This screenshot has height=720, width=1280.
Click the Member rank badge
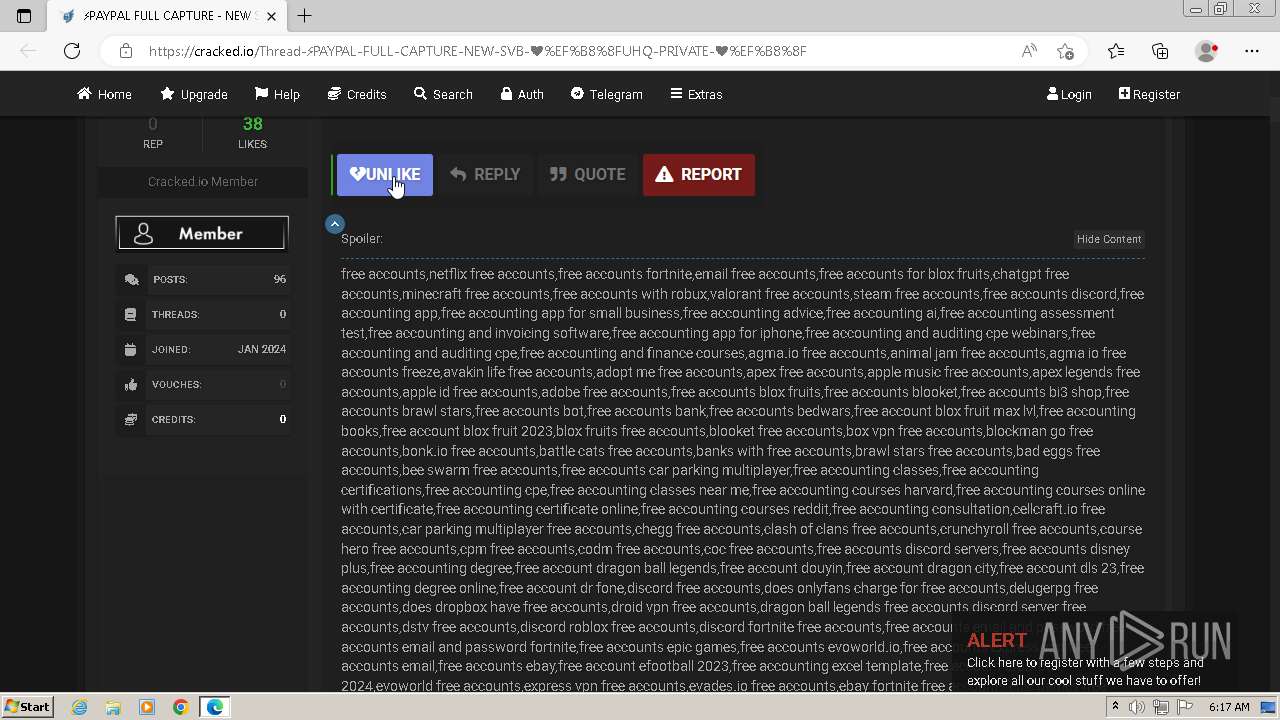coord(202,234)
